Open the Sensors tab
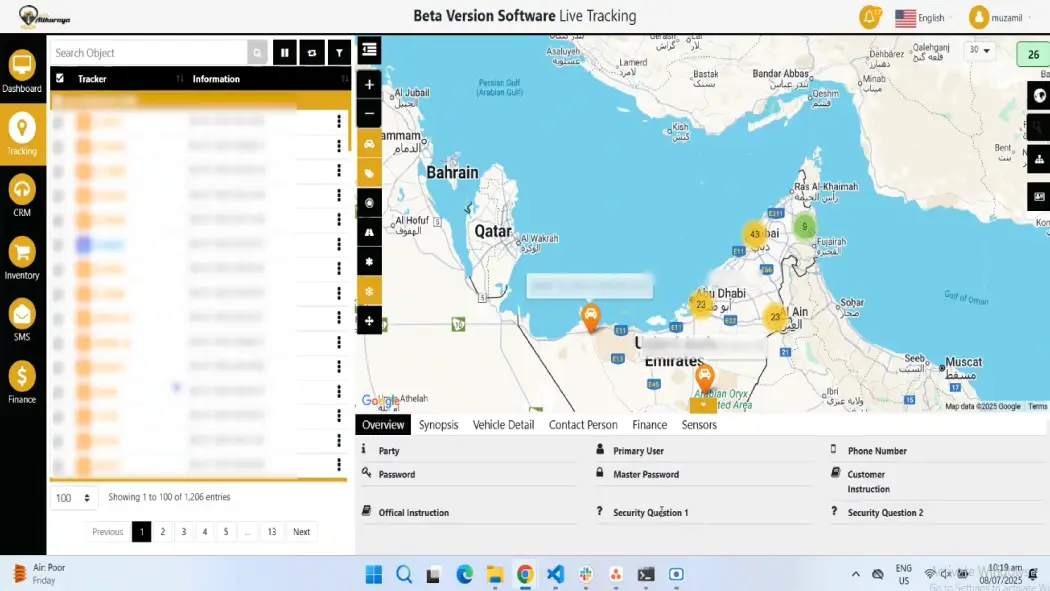 (699, 425)
